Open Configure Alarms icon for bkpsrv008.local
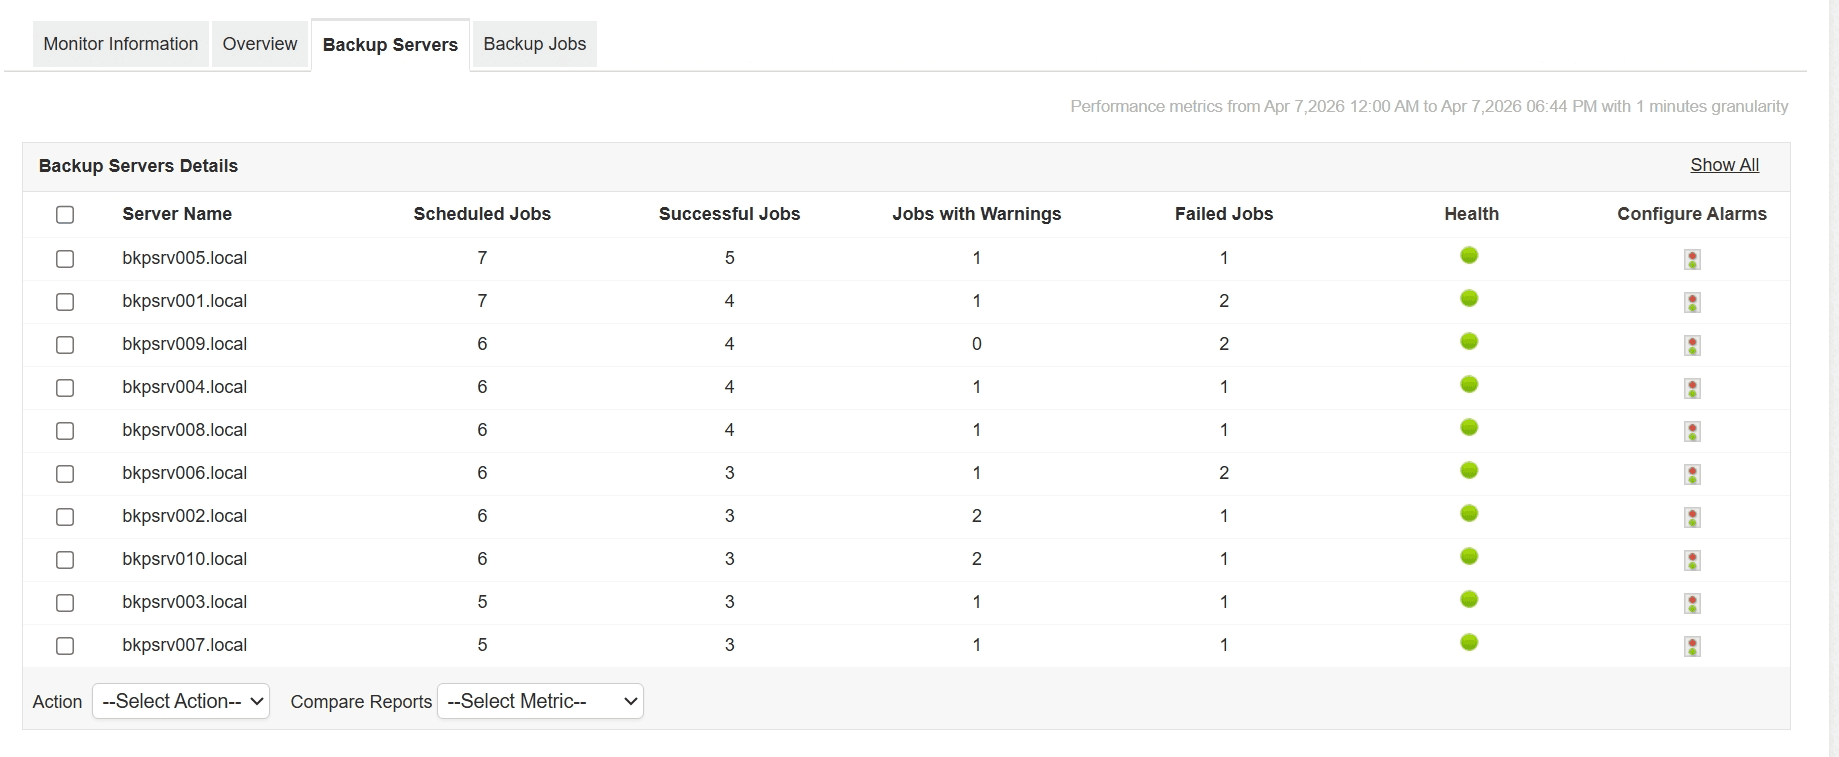This screenshot has width=1839, height=757. tap(1692, 432)
